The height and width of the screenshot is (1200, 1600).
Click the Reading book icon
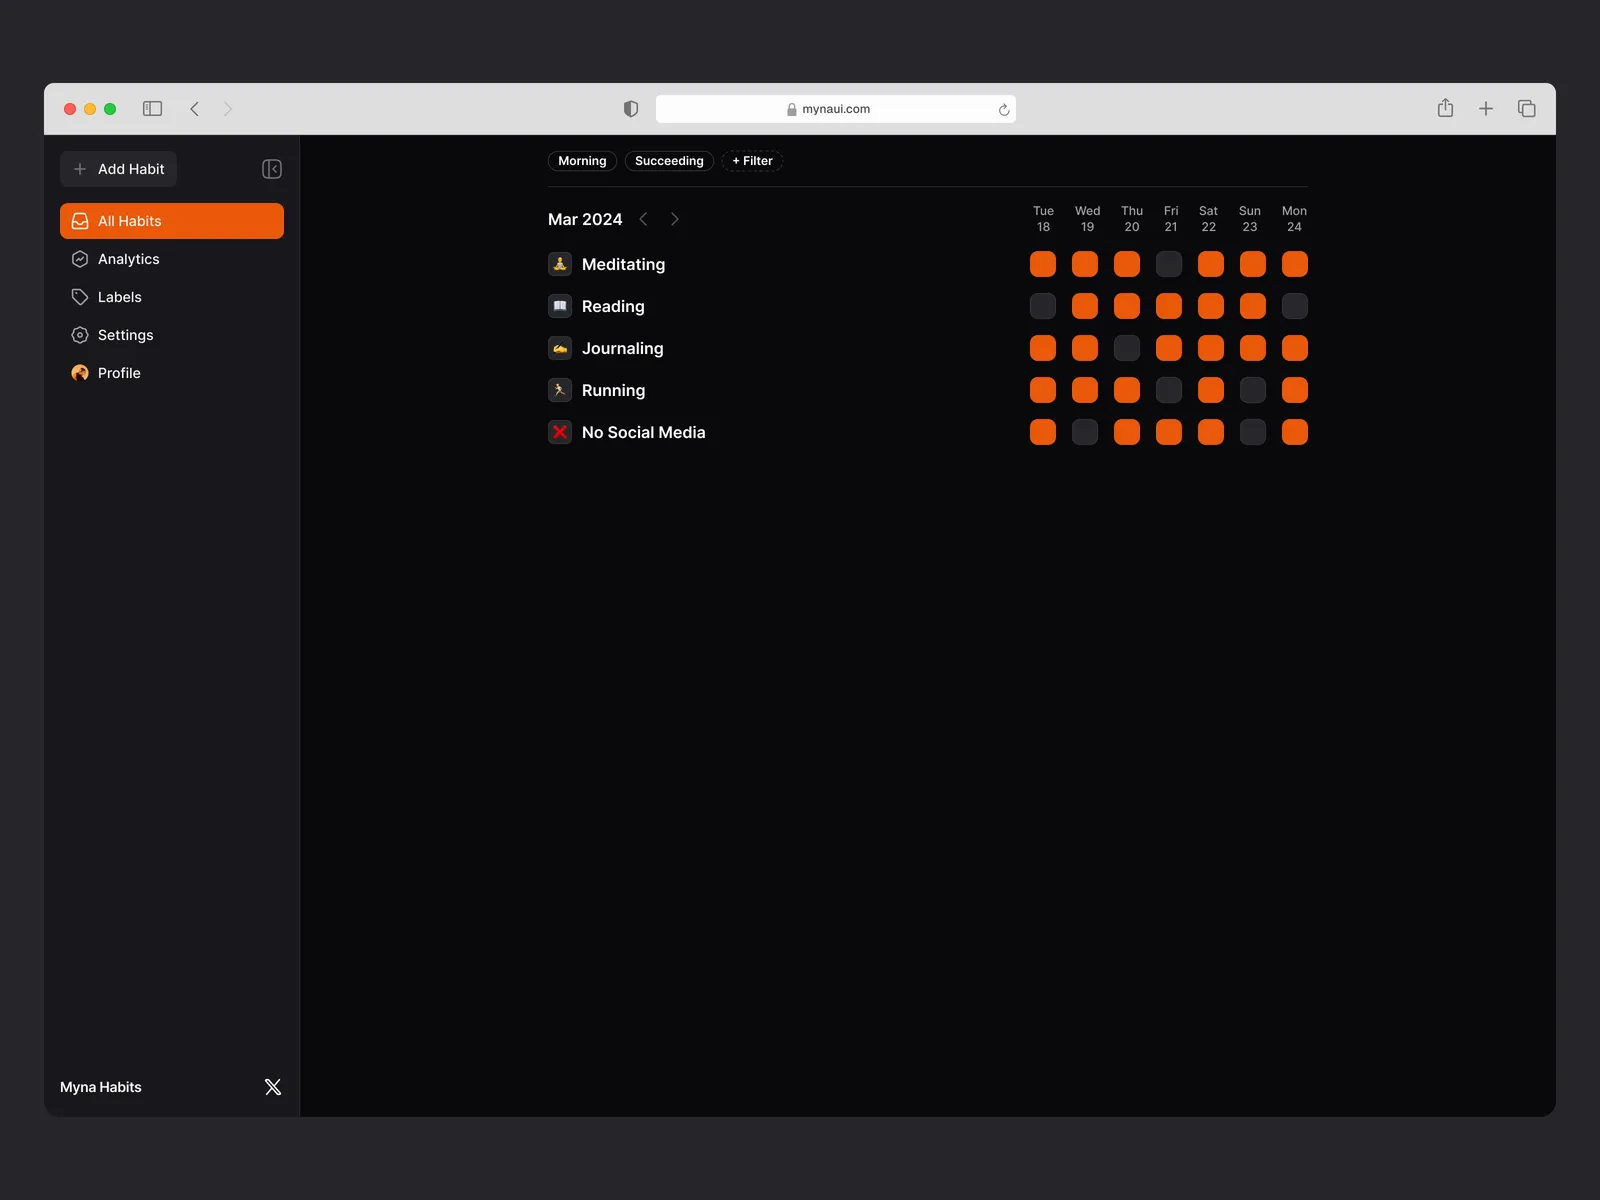(x=560, y=306)
